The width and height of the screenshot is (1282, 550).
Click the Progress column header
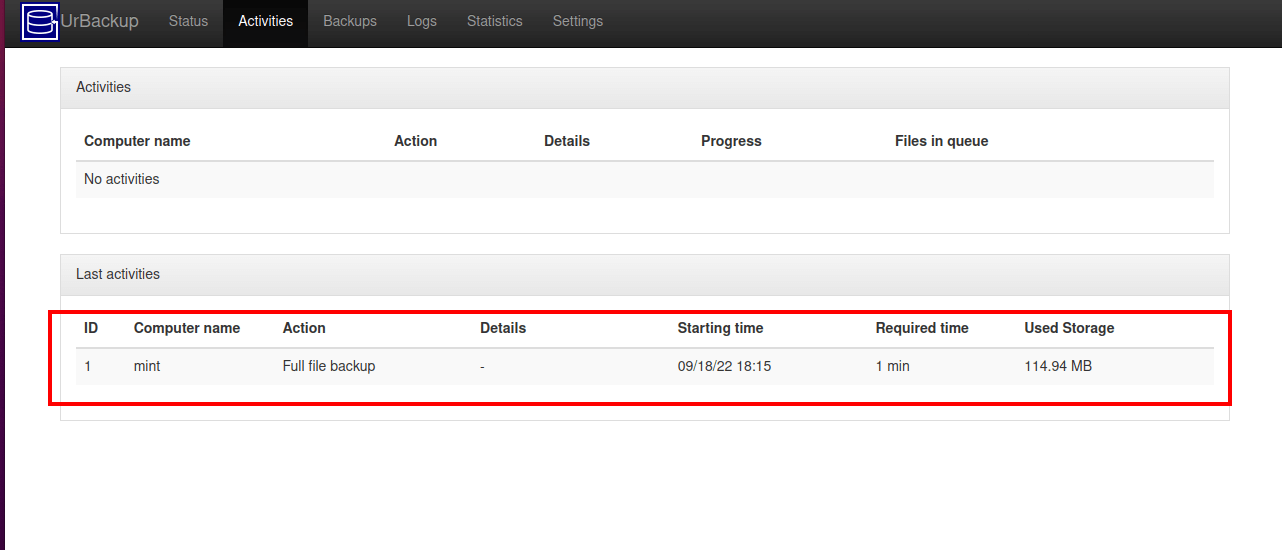(731, 141)
